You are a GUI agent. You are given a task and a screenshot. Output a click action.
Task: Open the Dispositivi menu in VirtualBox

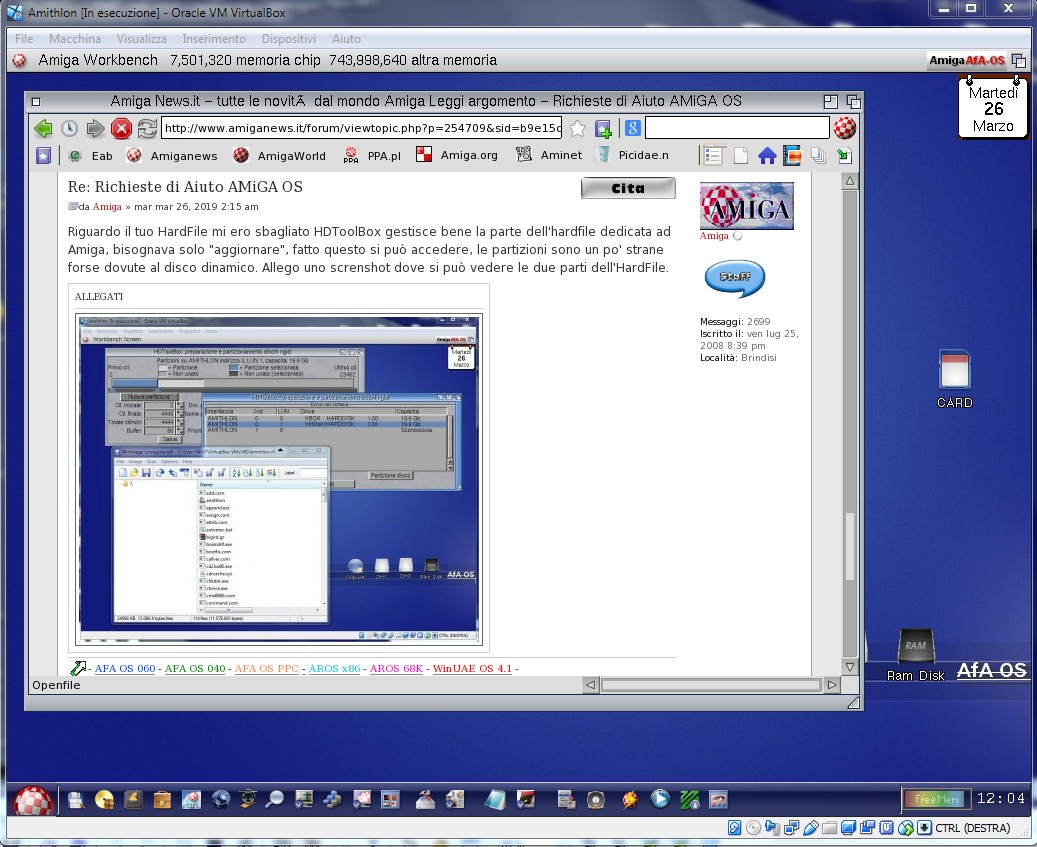[x=288, y=39]
